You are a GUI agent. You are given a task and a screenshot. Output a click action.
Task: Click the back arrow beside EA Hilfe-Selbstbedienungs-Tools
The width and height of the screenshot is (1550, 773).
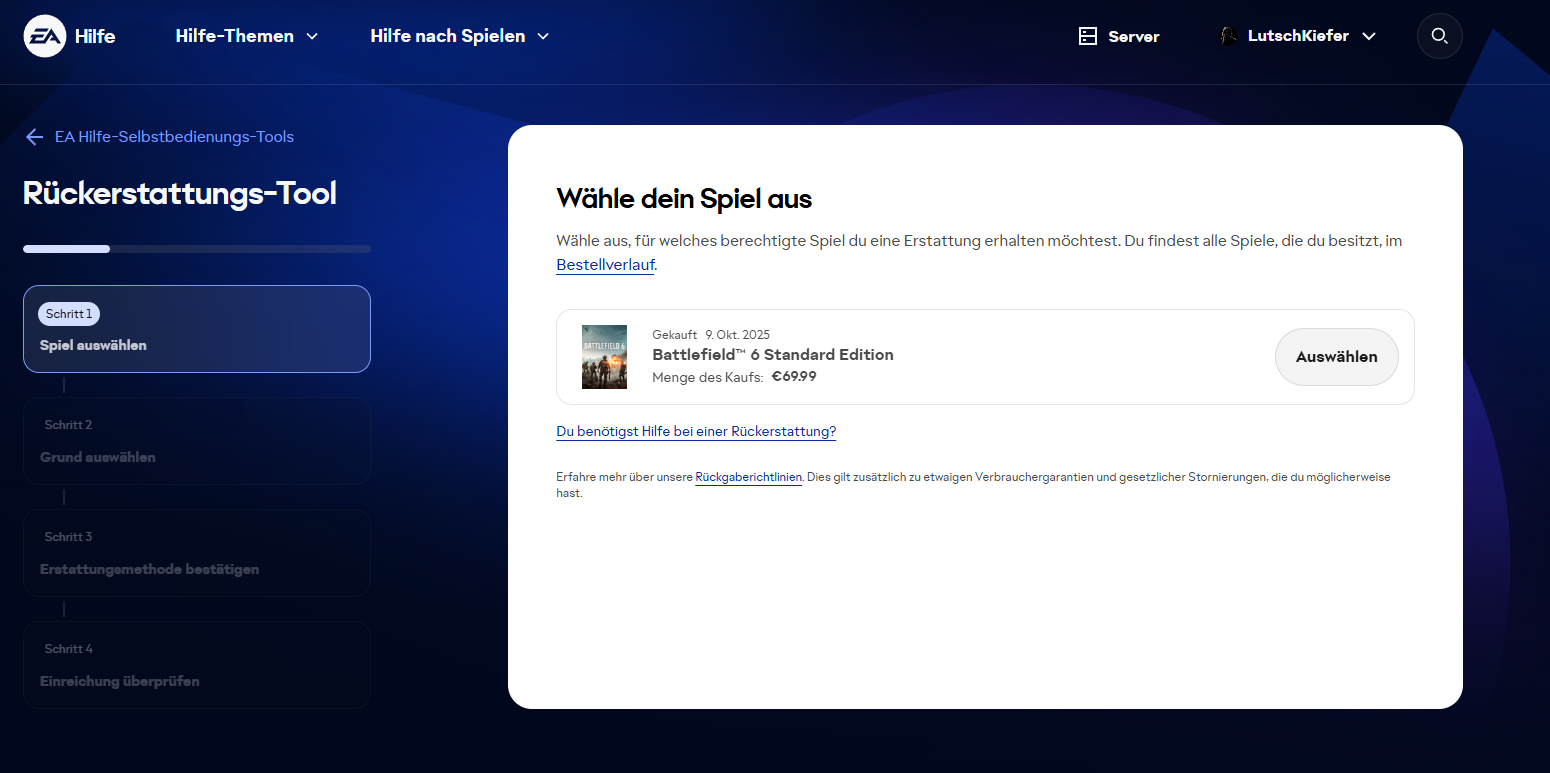(35, 137)
